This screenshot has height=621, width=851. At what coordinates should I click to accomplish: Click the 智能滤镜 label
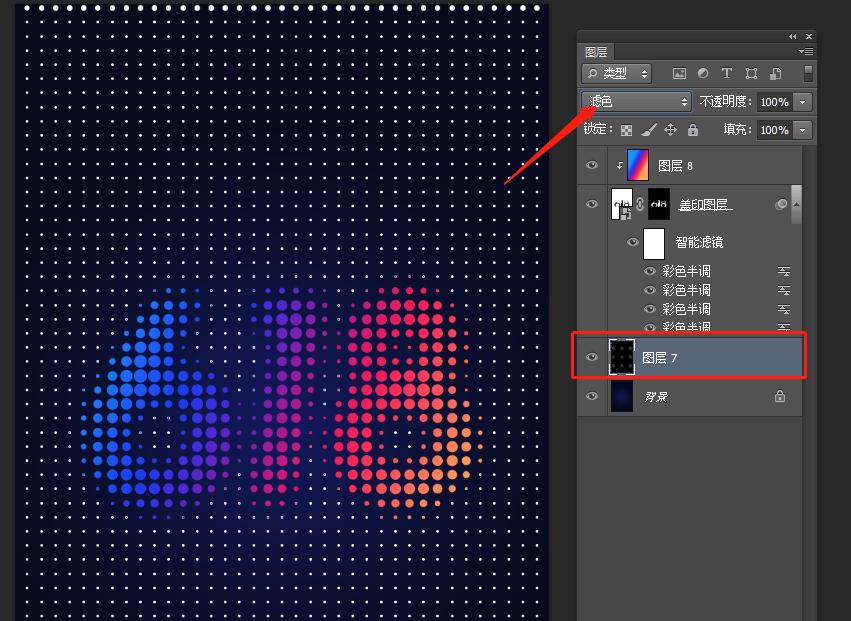tap(699, 242)
